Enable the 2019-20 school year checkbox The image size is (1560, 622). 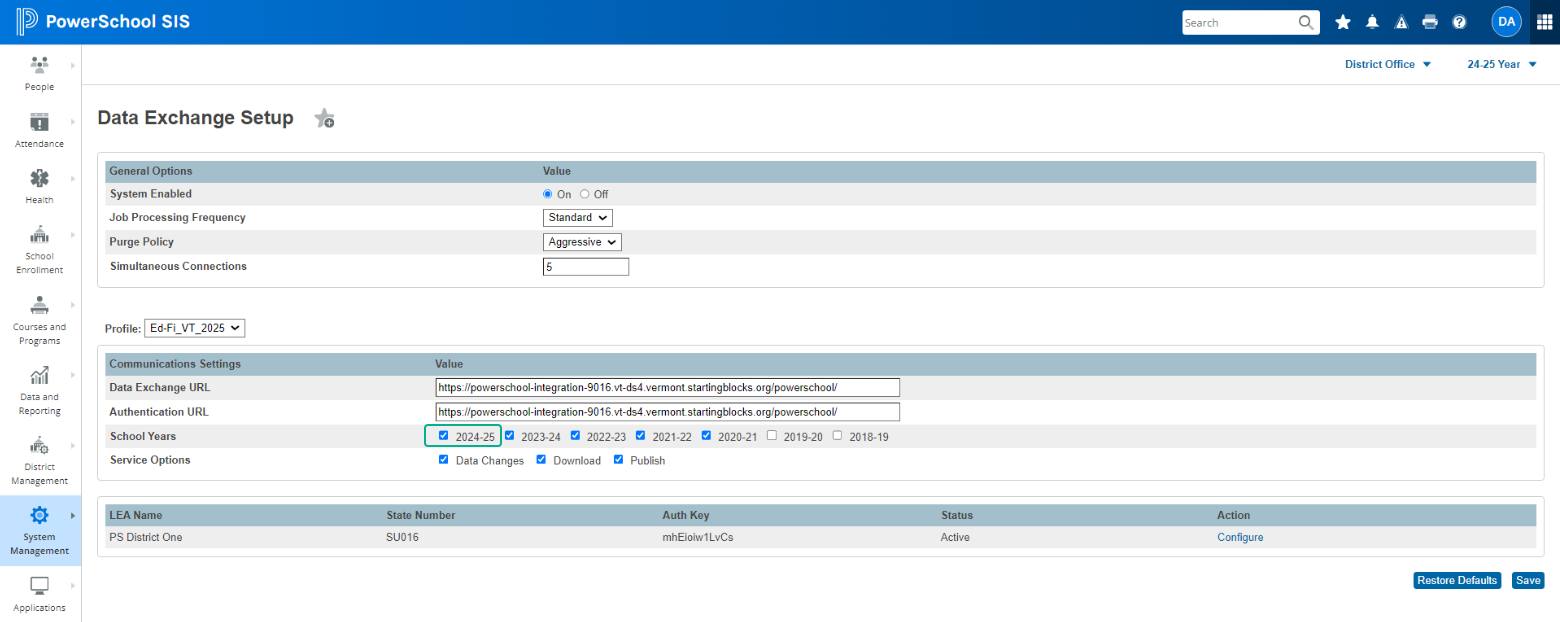coord(772,435)
